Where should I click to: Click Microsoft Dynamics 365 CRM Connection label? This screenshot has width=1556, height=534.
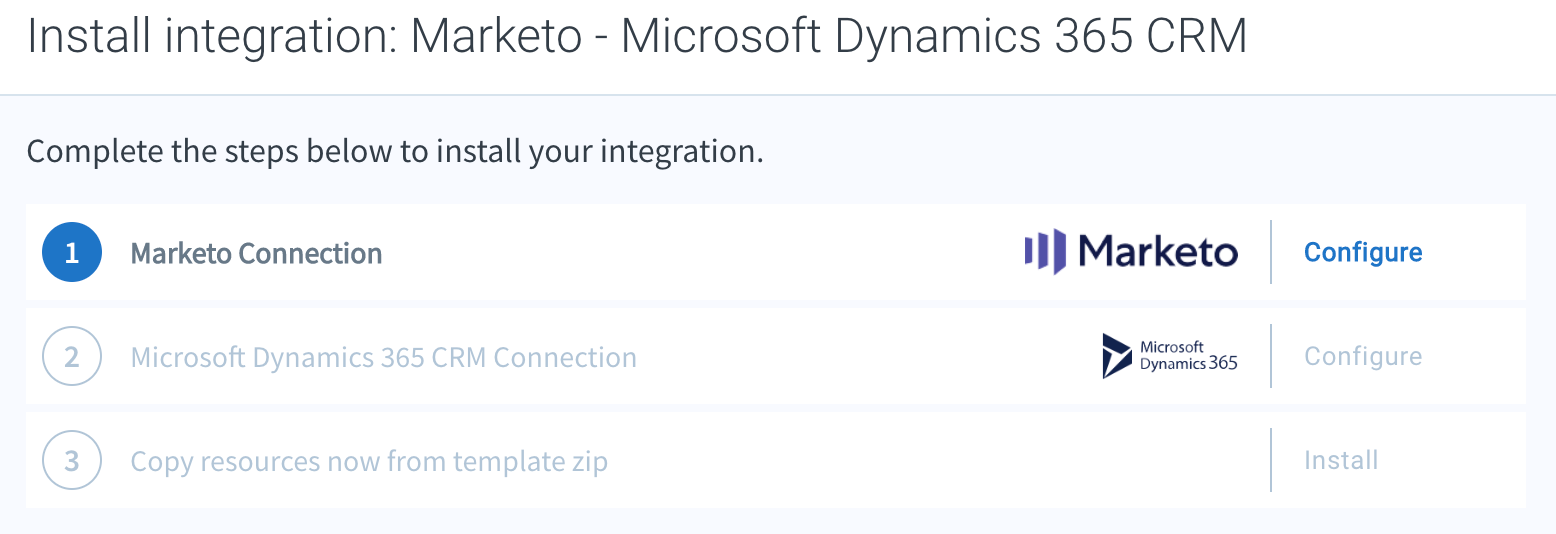coord(384,358)
